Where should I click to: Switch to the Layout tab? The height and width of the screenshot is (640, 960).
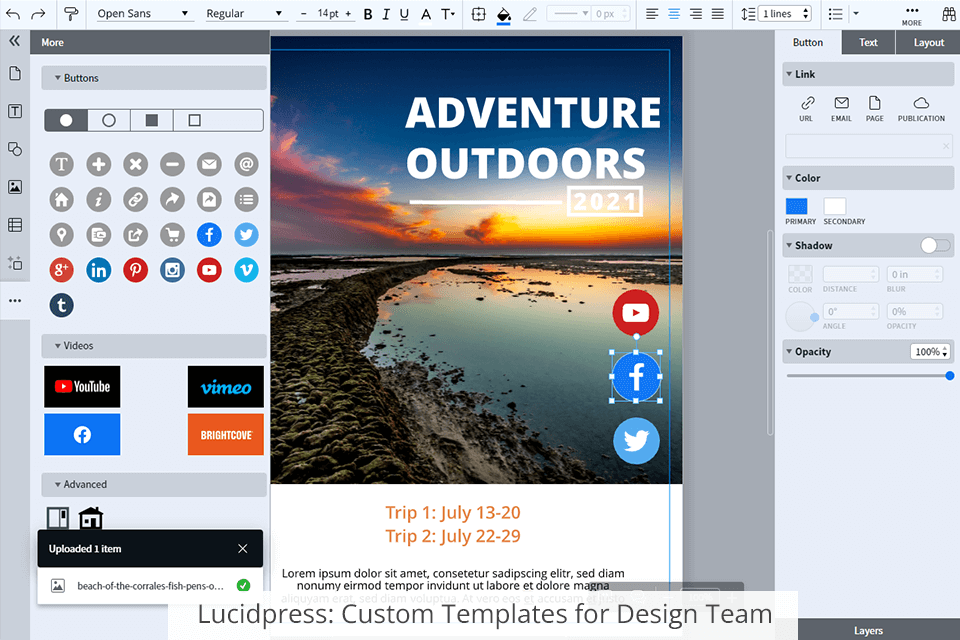(x=928, y=42)
